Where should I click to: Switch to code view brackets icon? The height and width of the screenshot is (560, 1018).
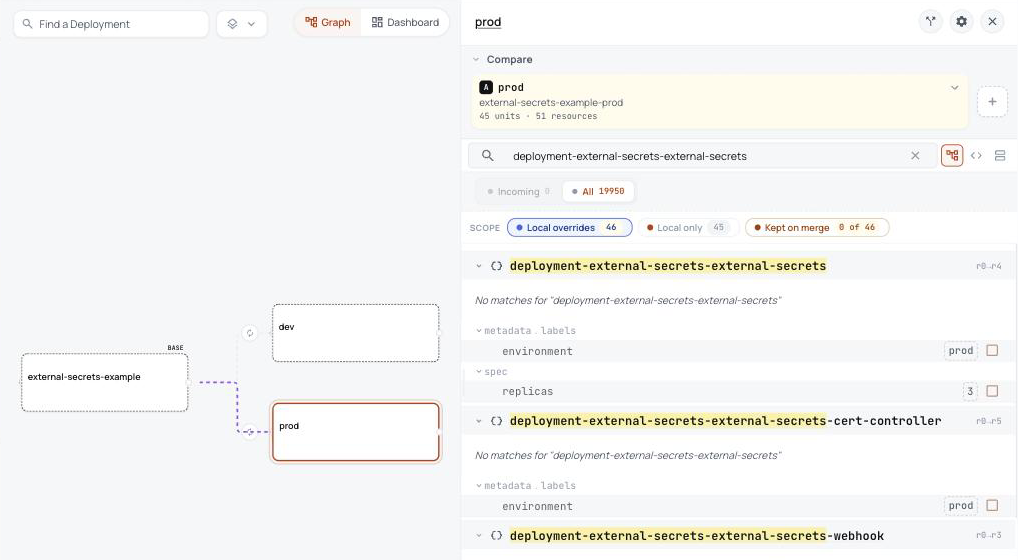(976, 156)
